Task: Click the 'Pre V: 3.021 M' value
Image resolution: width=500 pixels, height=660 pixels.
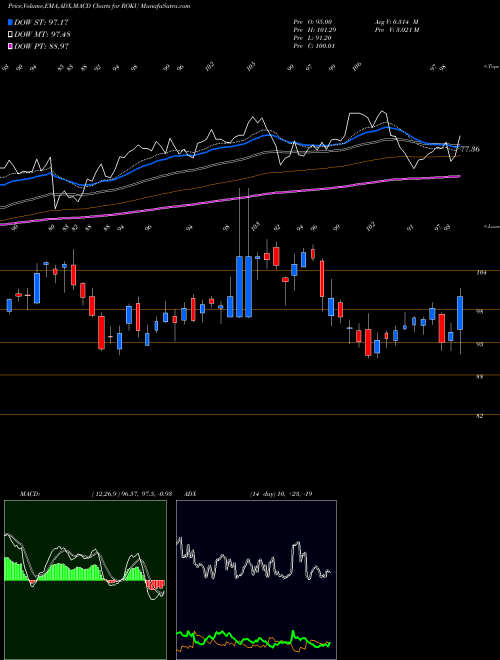Action: [x=396, y=30]
